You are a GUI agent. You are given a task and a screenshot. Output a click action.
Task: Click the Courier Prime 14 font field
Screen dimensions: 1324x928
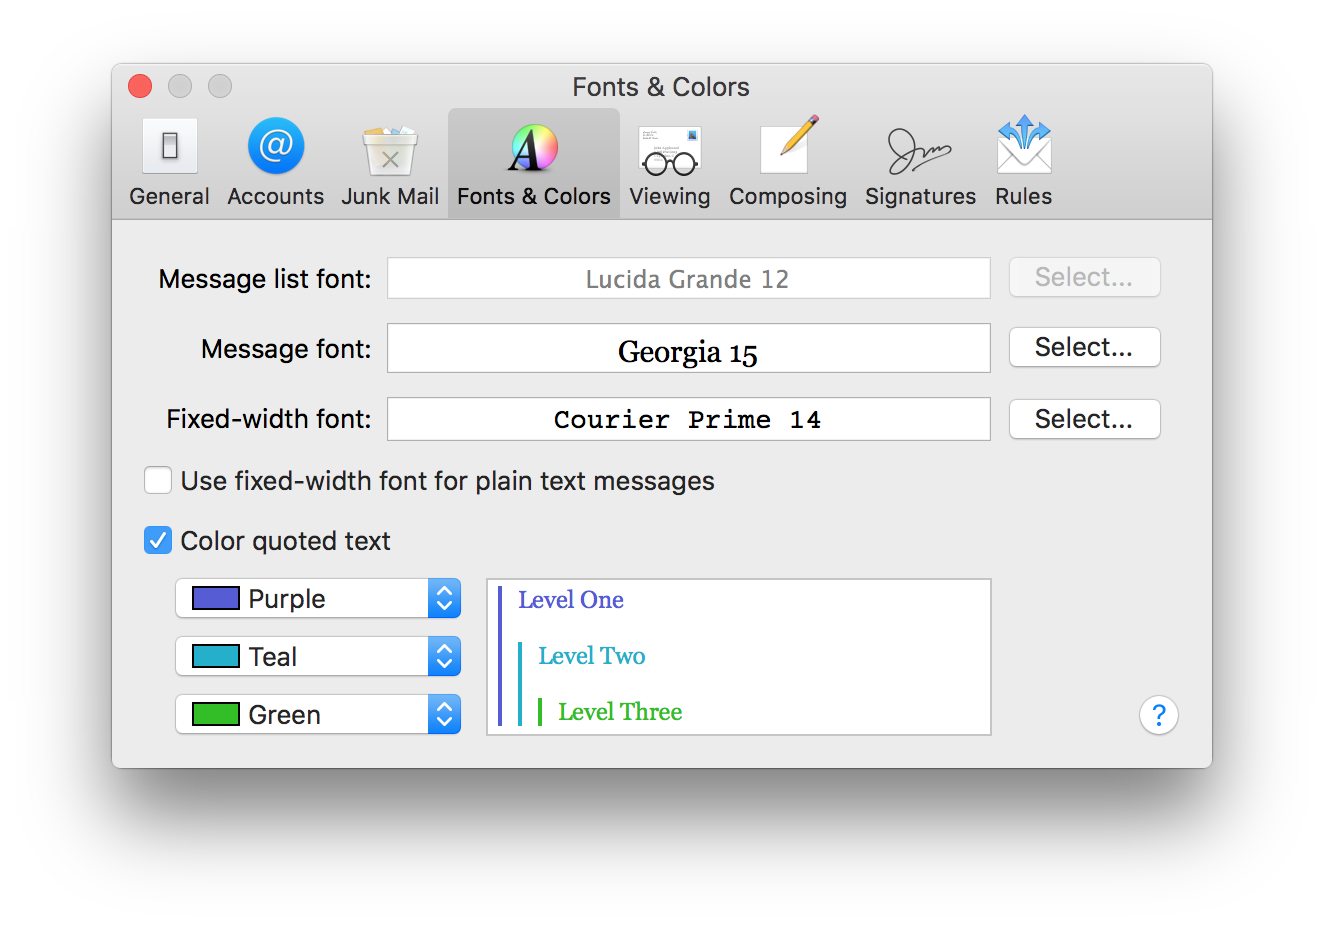pyautogui.click(x=689, y=419)
